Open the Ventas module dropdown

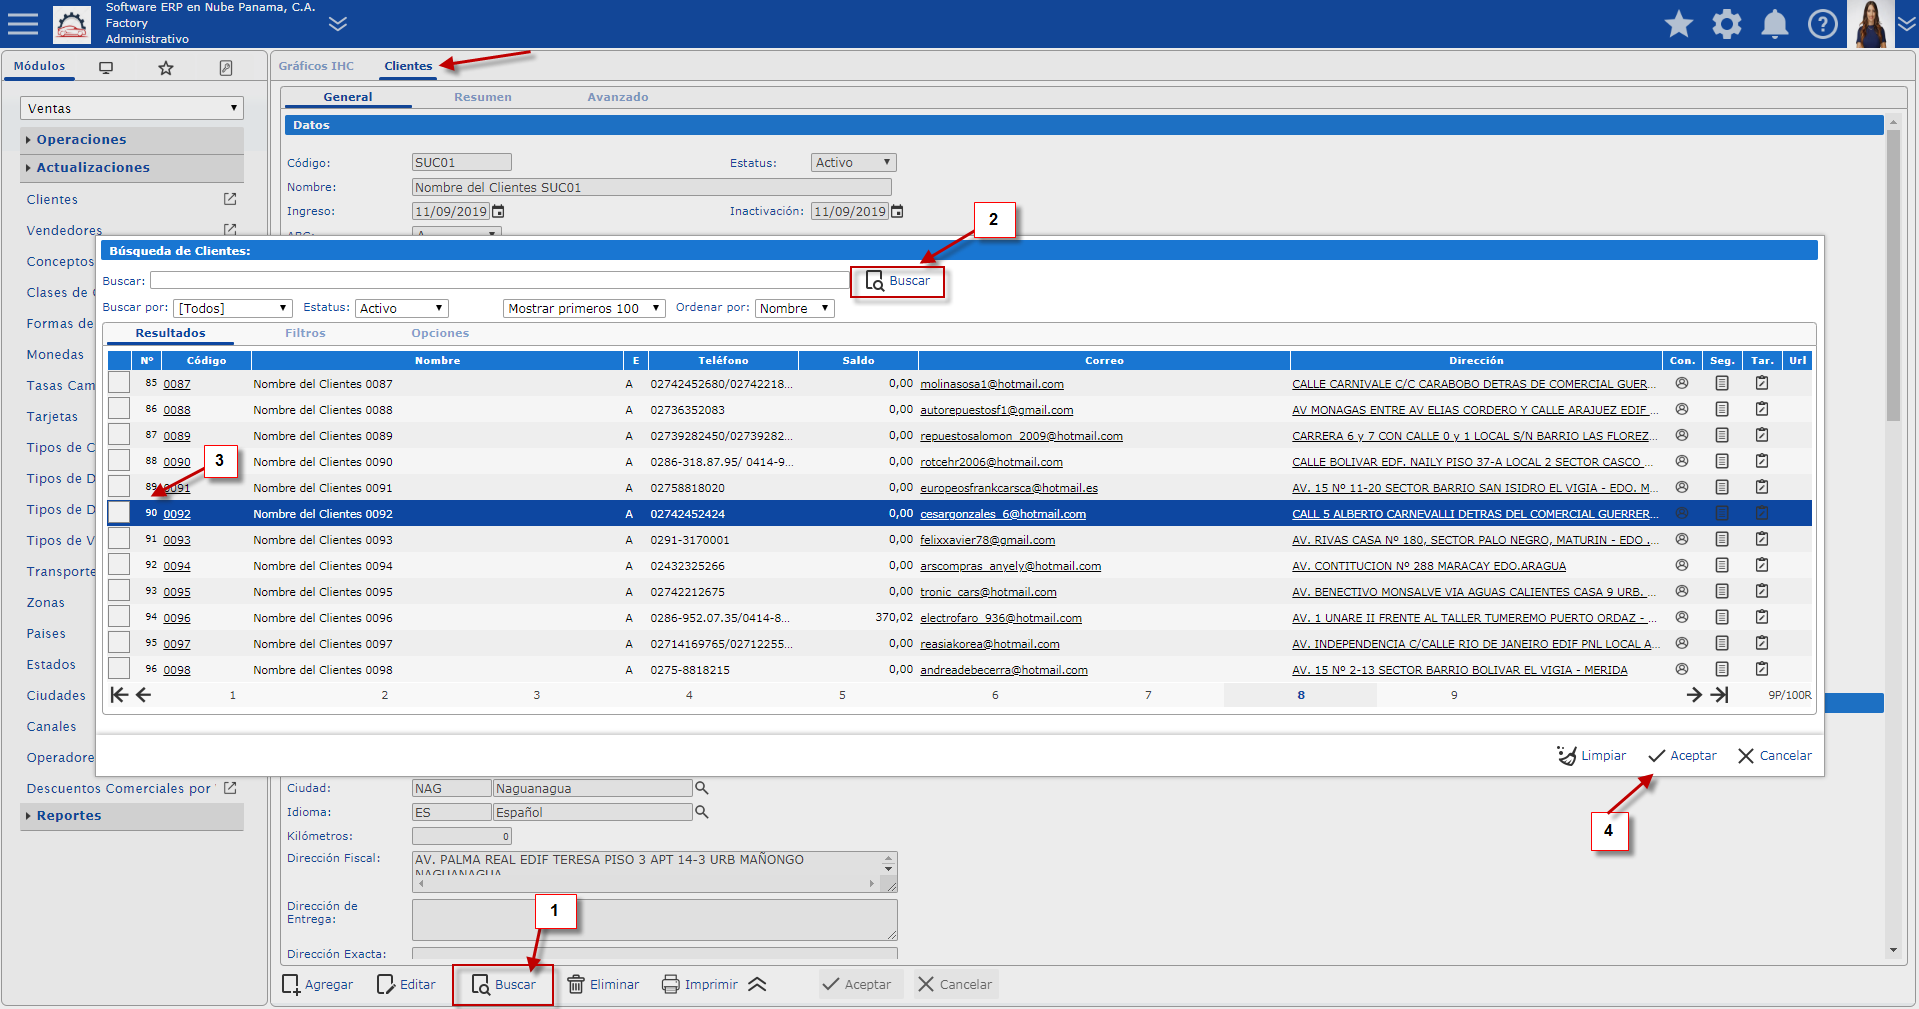click(132, 108)
